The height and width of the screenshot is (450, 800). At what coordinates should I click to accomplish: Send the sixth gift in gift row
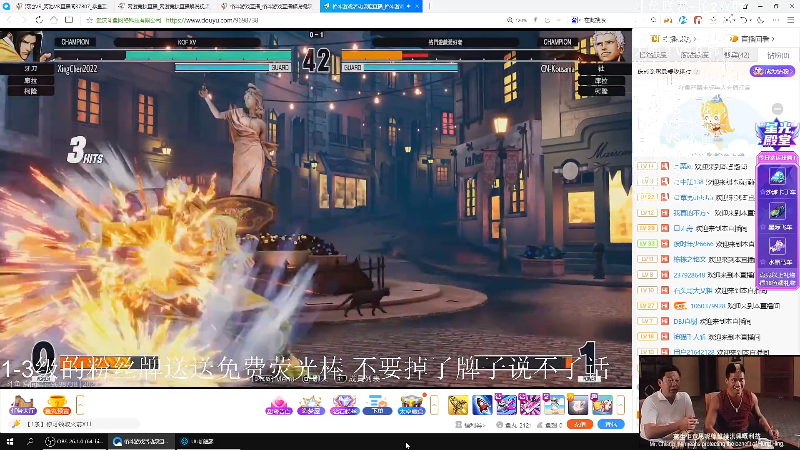(578, 405)
